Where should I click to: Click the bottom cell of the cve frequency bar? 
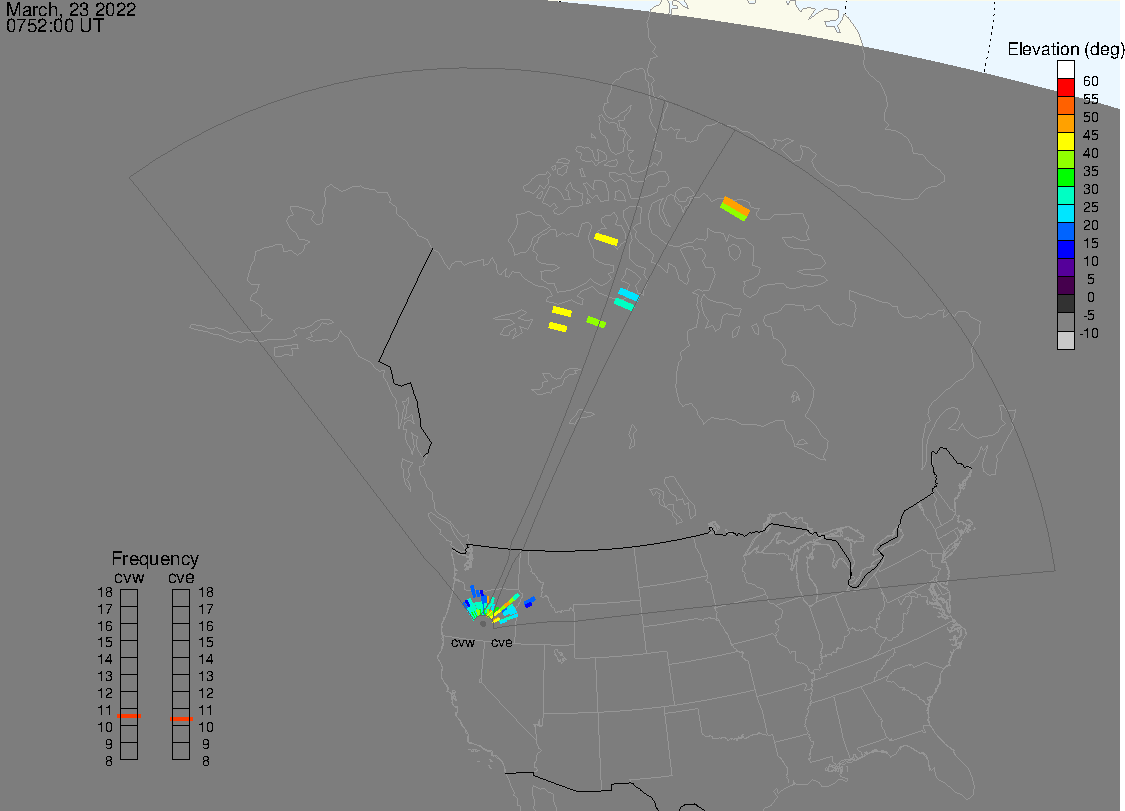pyautogui.click(x=181, y=751)
